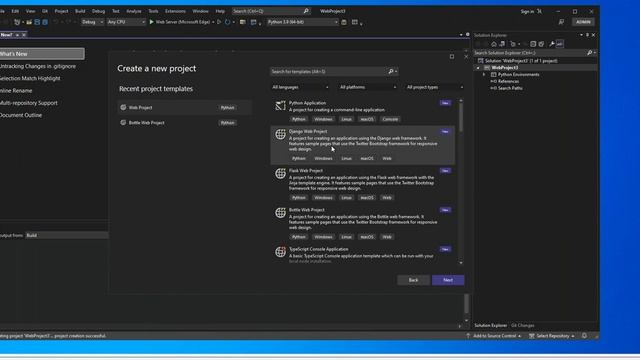Open the Debug configuration dropdown
The width and height of the screenshot is (640, 360).
click(92, 22)
